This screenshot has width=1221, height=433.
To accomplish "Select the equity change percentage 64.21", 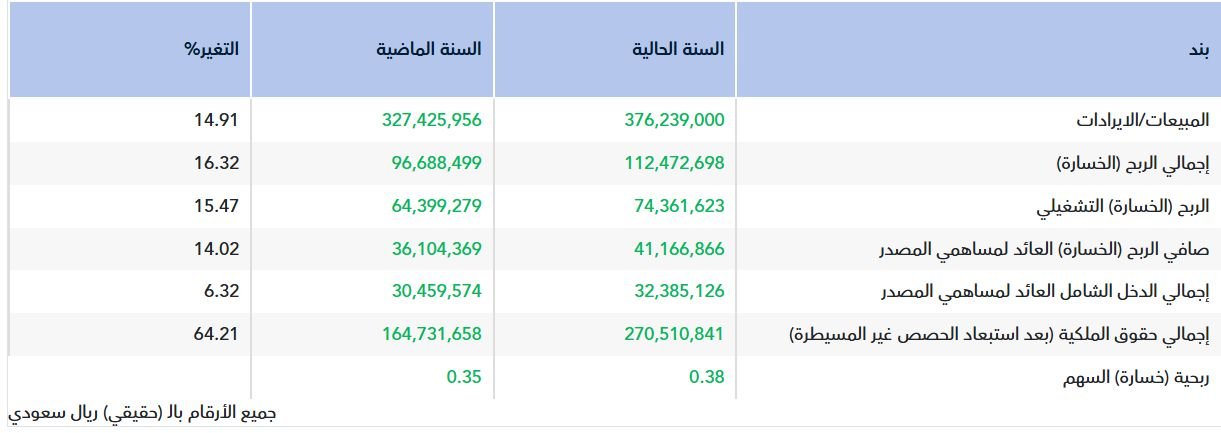I will point(216,335).
